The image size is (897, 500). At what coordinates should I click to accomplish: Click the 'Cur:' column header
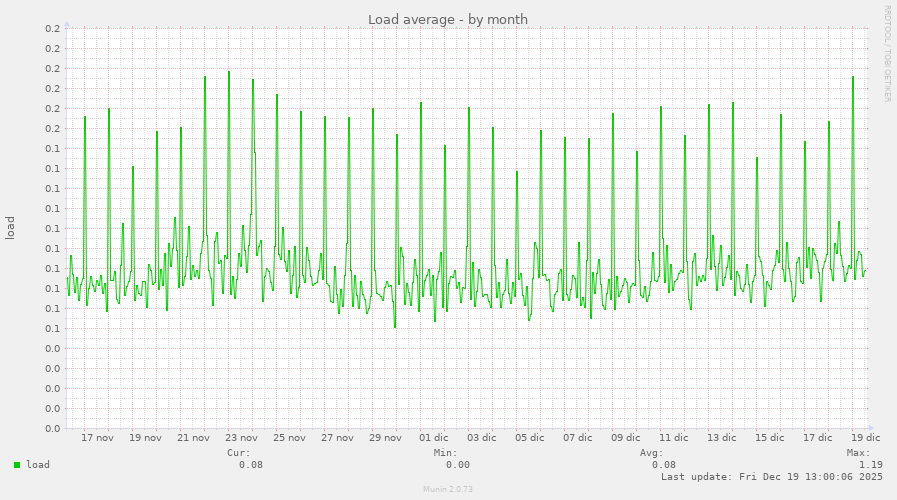coord(239,453)
